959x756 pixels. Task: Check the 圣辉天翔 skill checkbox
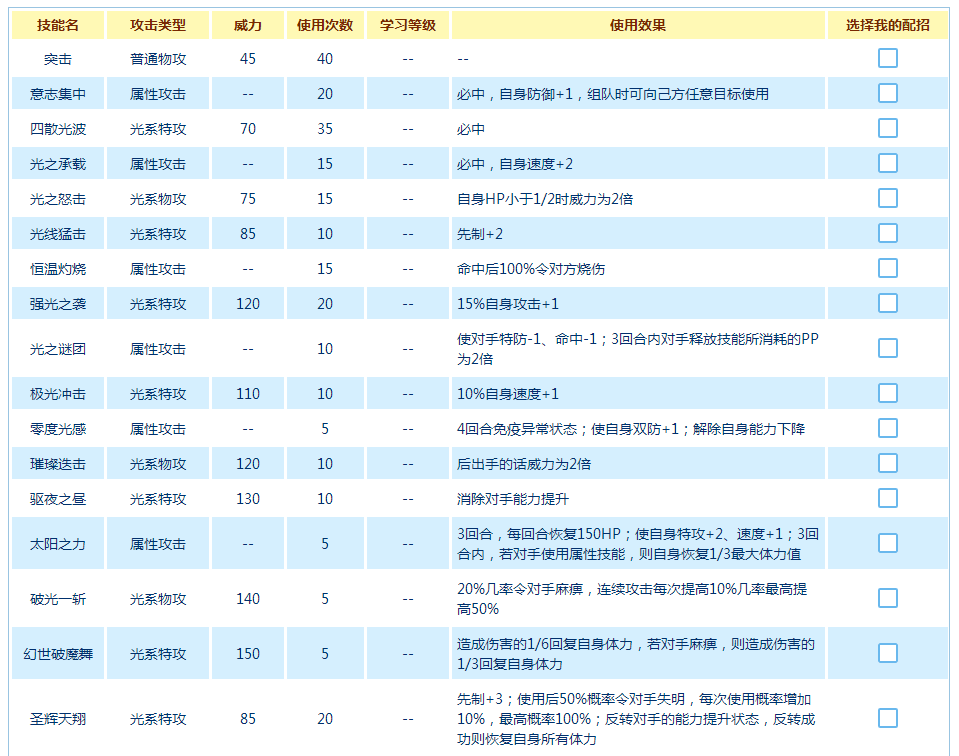coord(887,718)
